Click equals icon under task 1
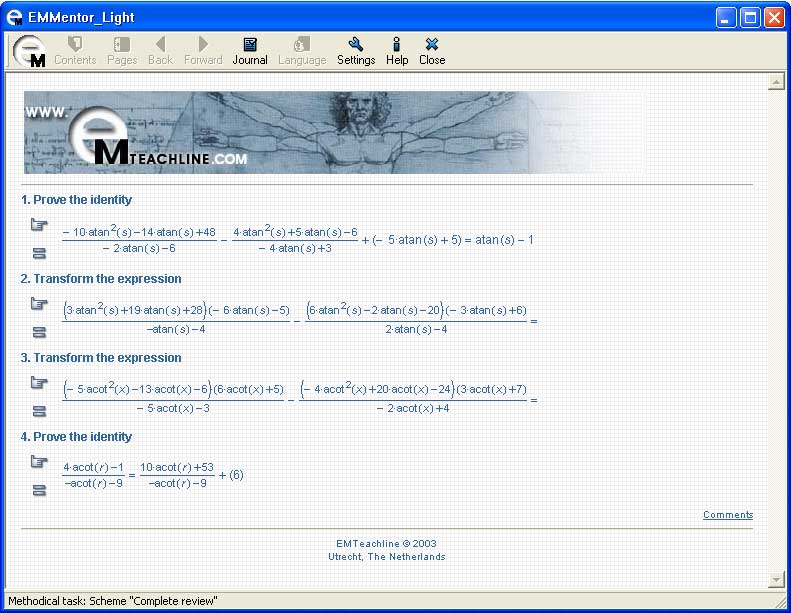 39,254
